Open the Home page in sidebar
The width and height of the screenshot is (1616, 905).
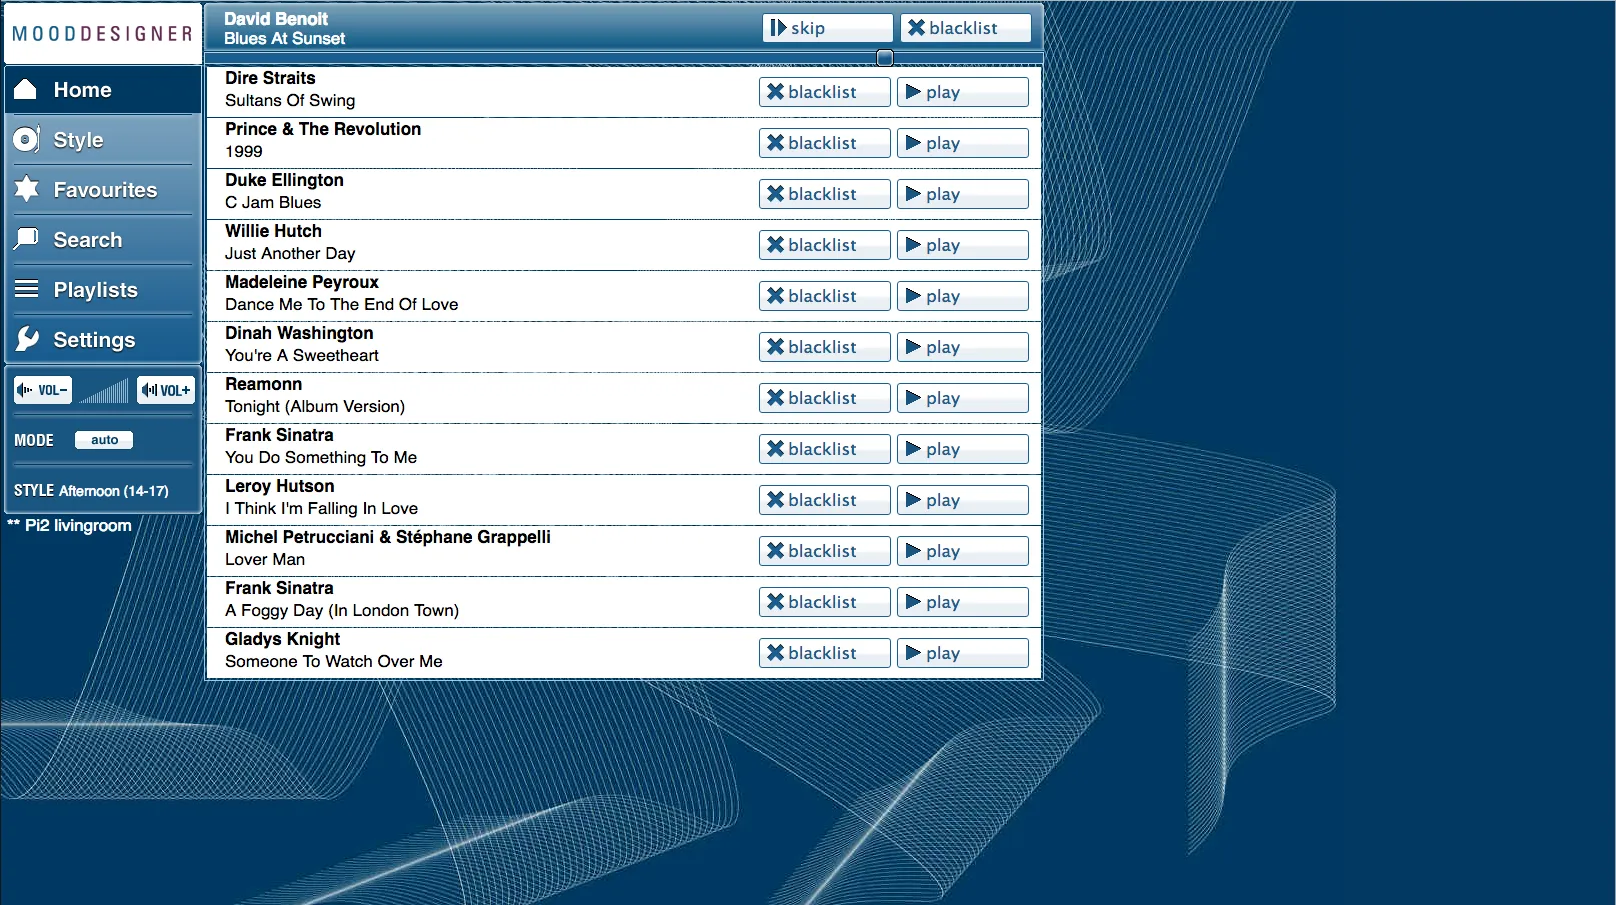coord(103,90)
